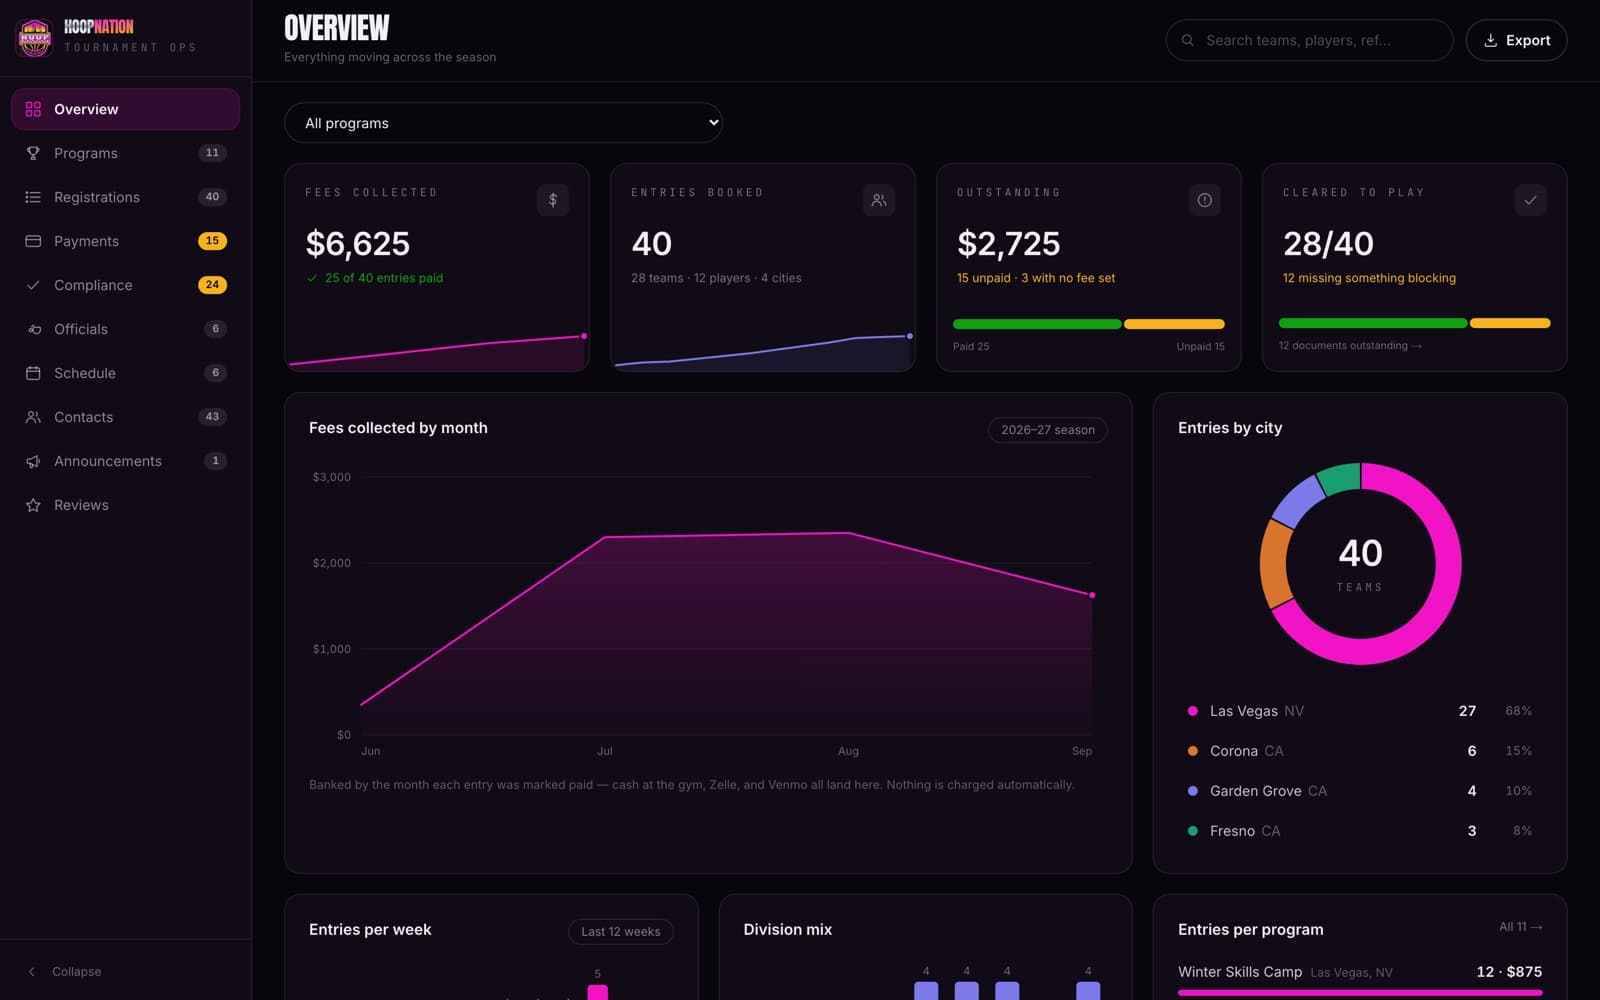The image size is (1600, 1000).
Task: Click the Programs trophy icon
Action: (x=33, y=153)
